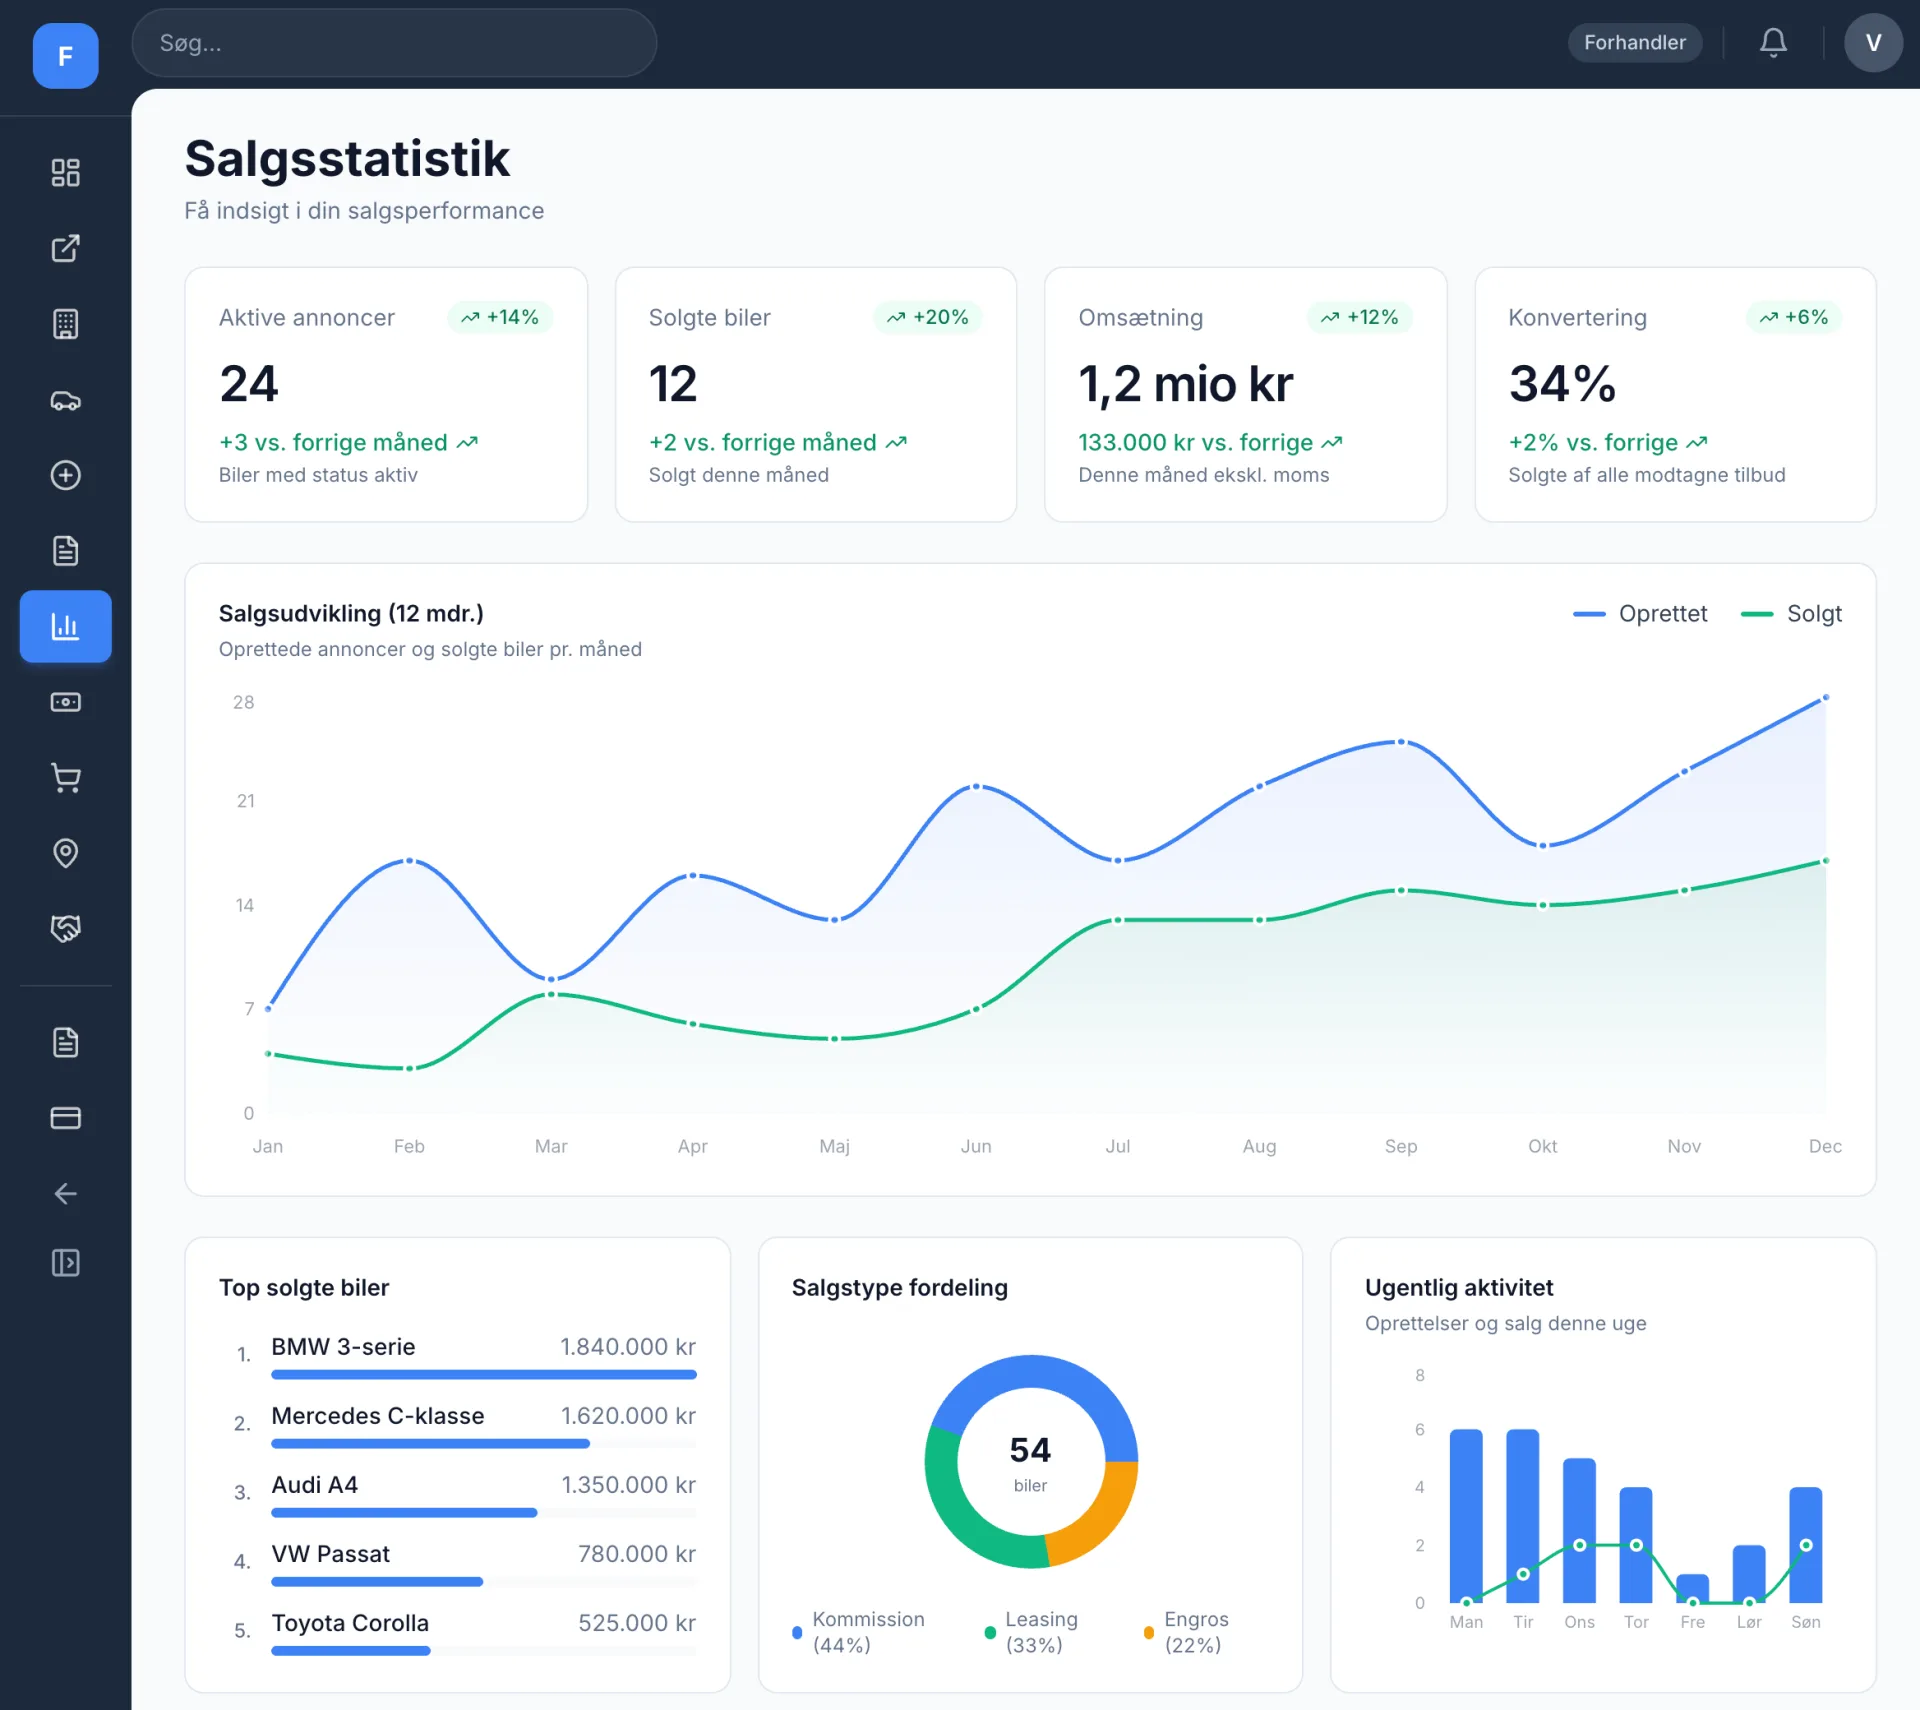Click the Forhandler role badge
The image size is (1920, 1710).
point(1634,43)
